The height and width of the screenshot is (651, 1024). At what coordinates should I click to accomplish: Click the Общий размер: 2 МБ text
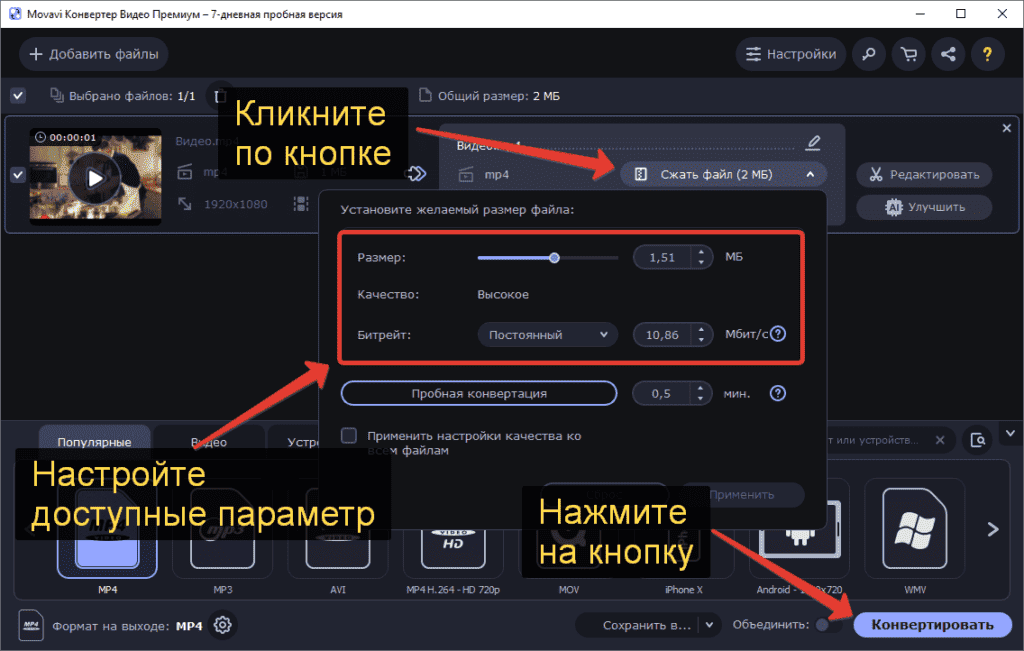click(x=498, y=96)
